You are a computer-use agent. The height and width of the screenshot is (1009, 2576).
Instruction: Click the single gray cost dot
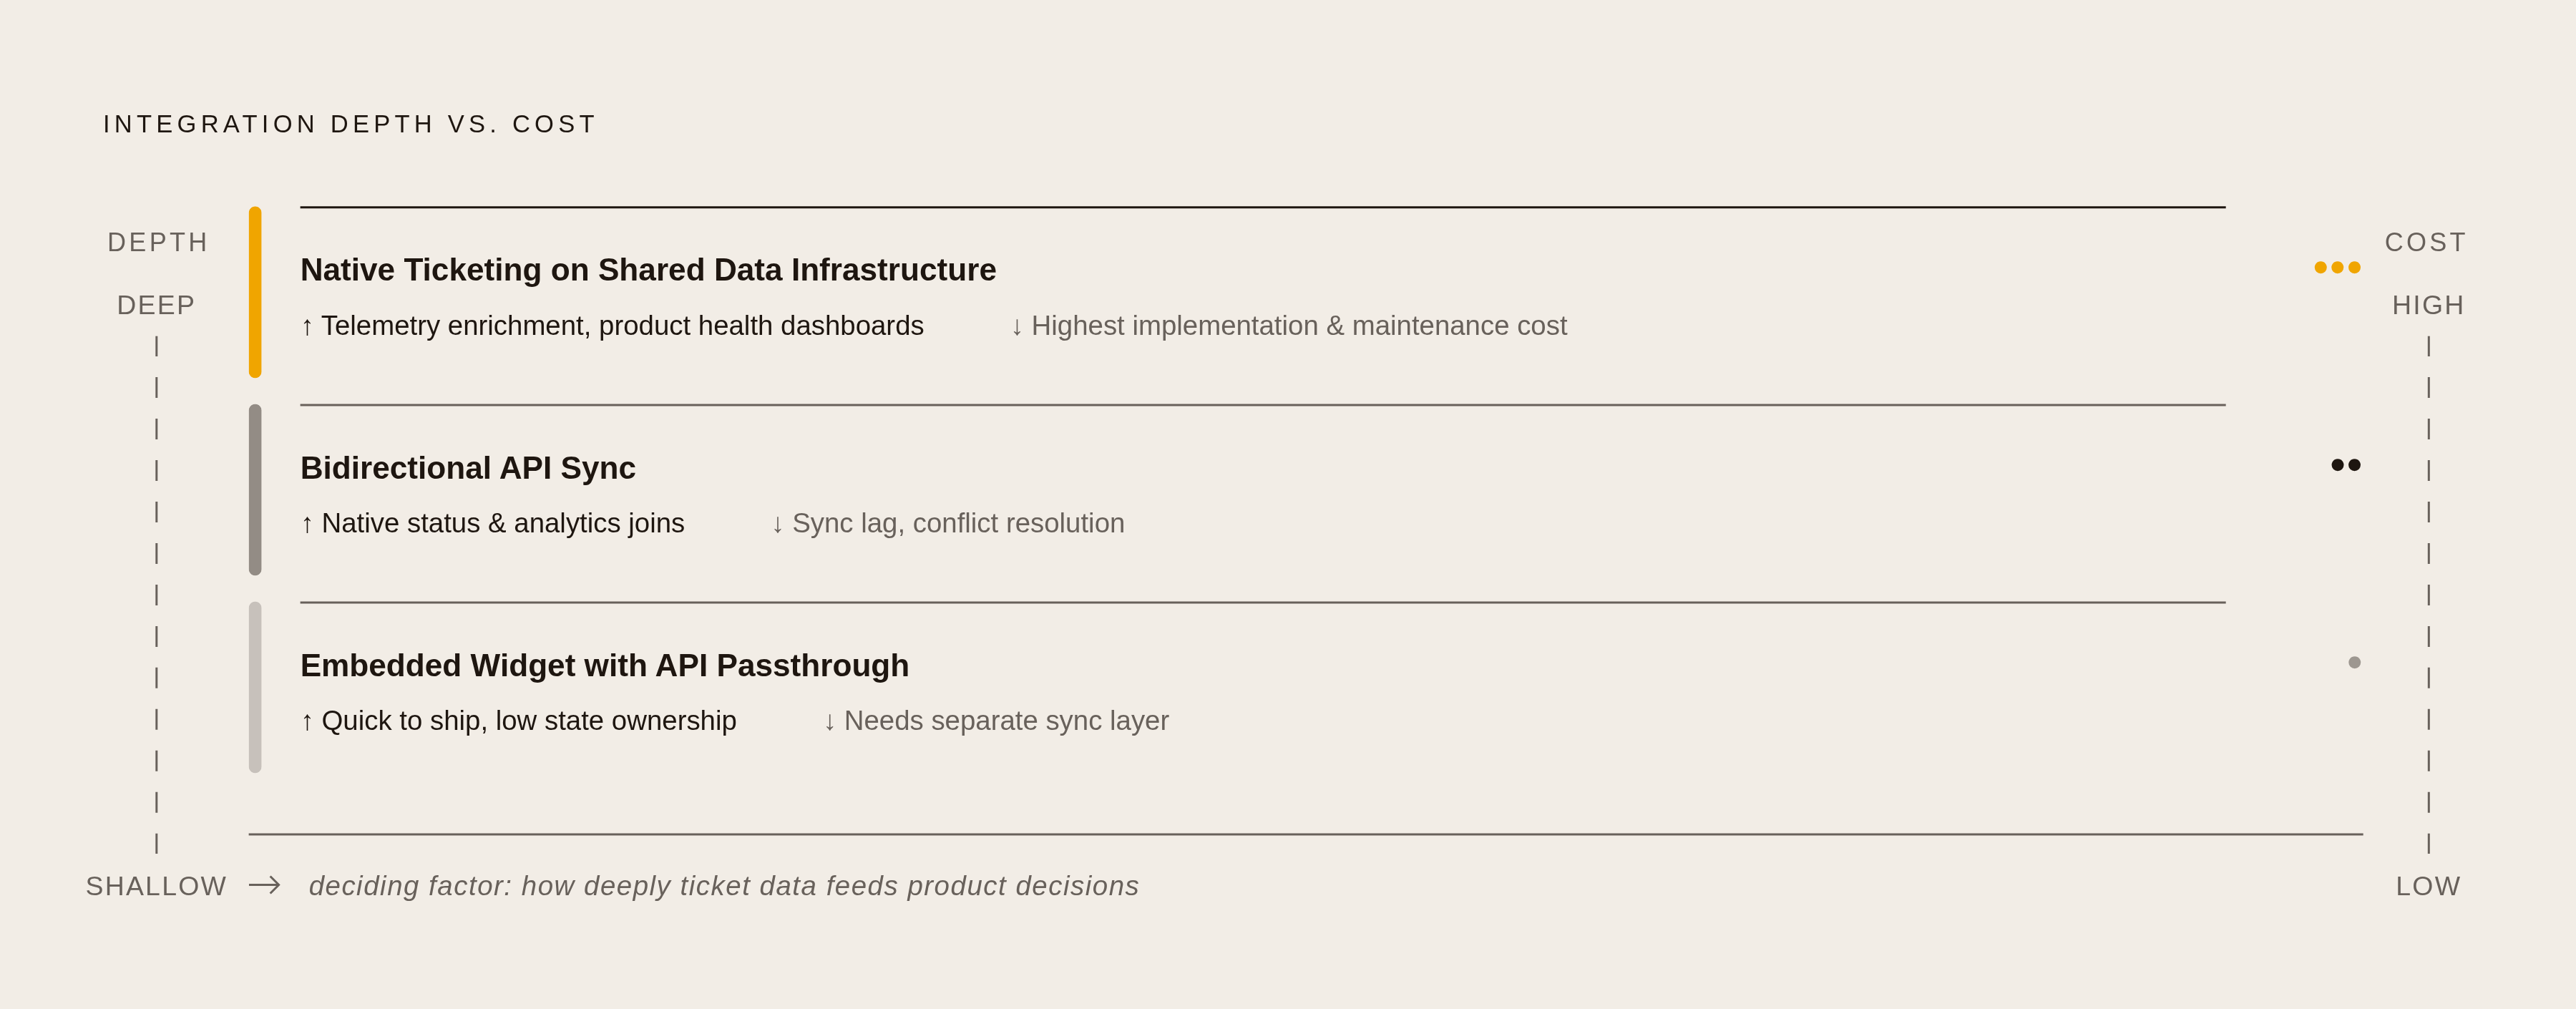tap(2354, 662)
